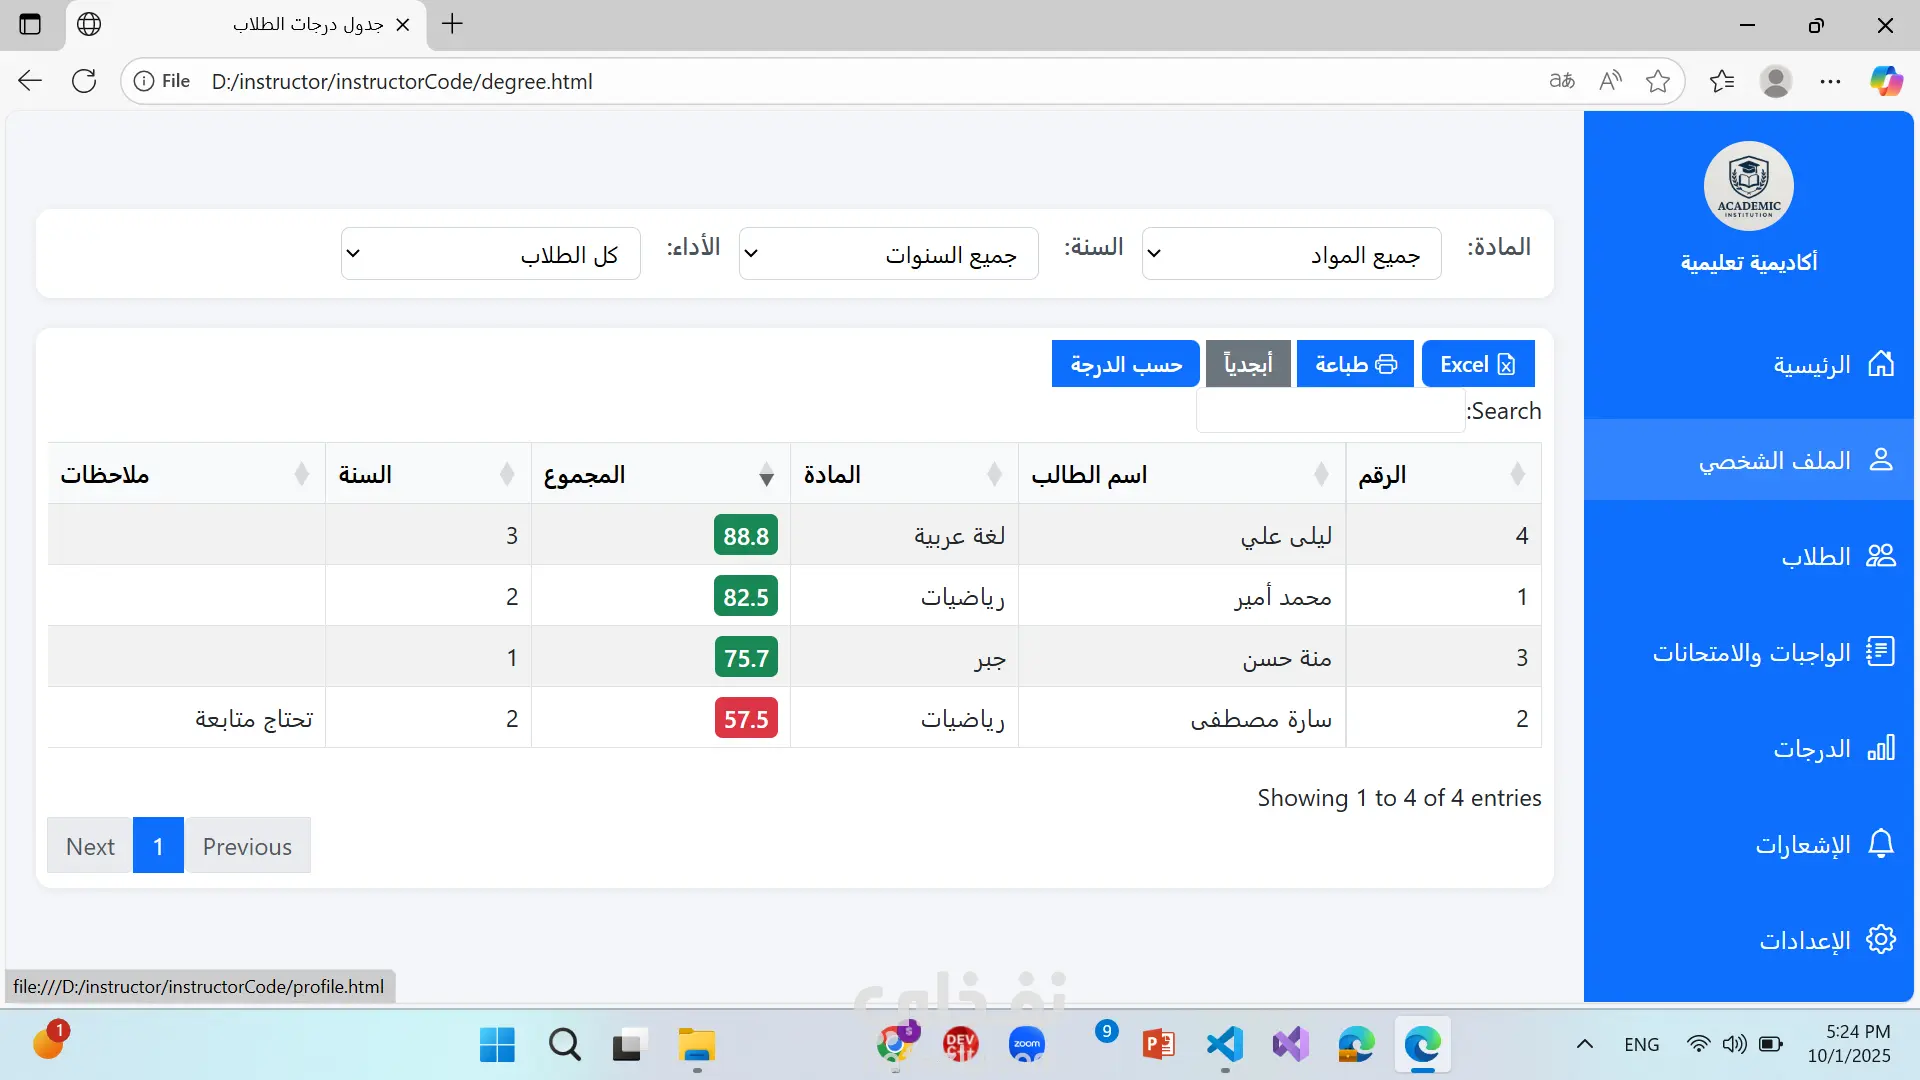Click the Excel export button

coord(1477,364)
